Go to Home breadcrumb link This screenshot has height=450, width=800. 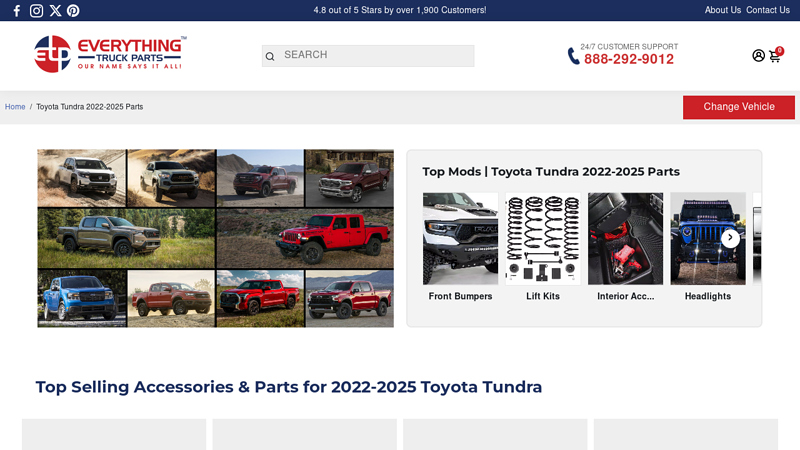click(x=15, y=107)
